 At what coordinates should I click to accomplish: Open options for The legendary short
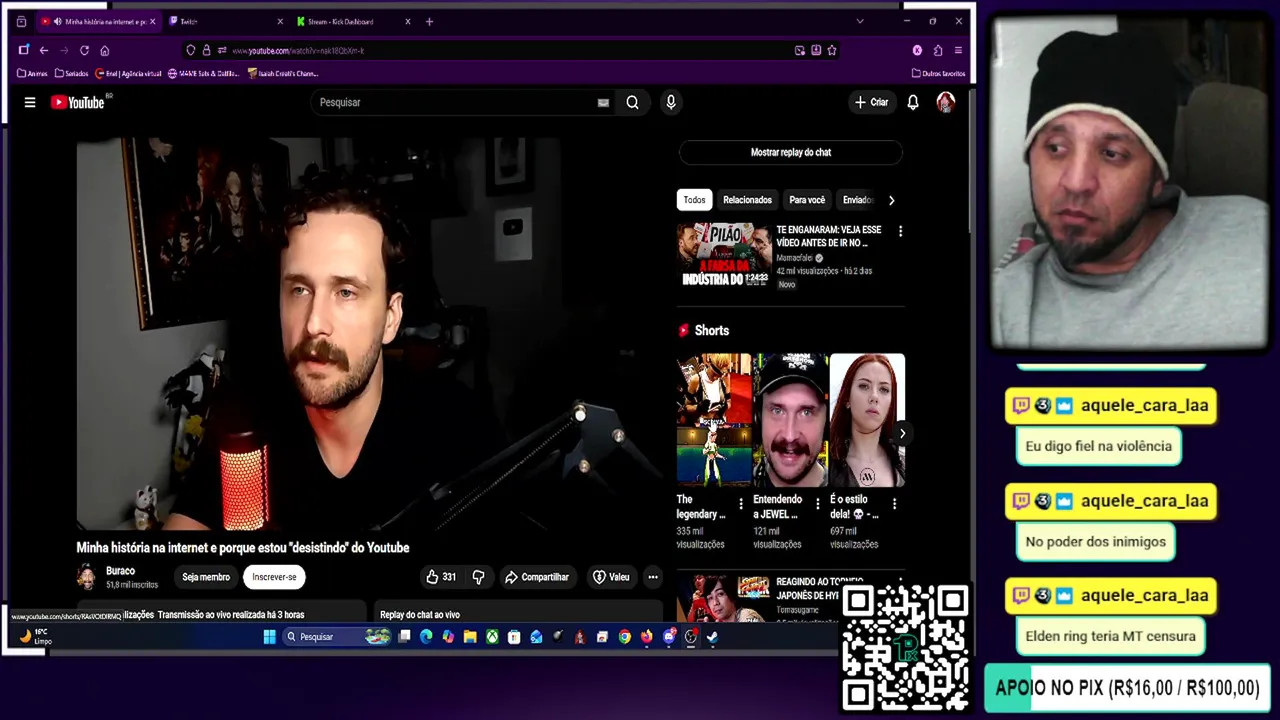(x=741, y=504)
